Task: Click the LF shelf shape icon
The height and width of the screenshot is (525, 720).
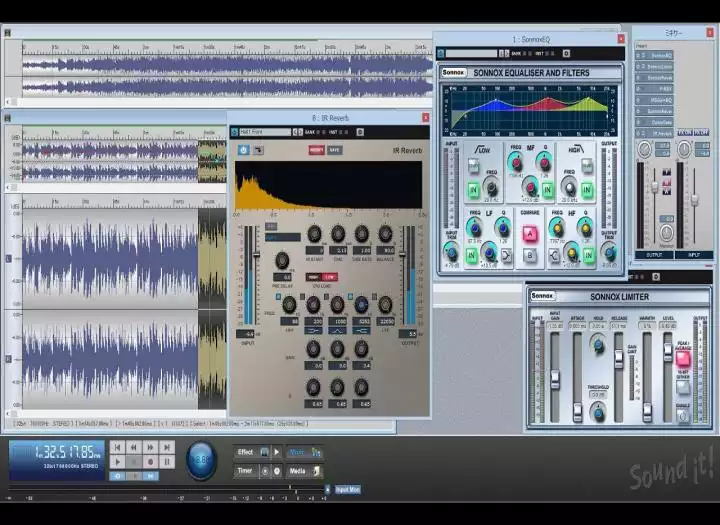Action: click(x=506, y=255)
